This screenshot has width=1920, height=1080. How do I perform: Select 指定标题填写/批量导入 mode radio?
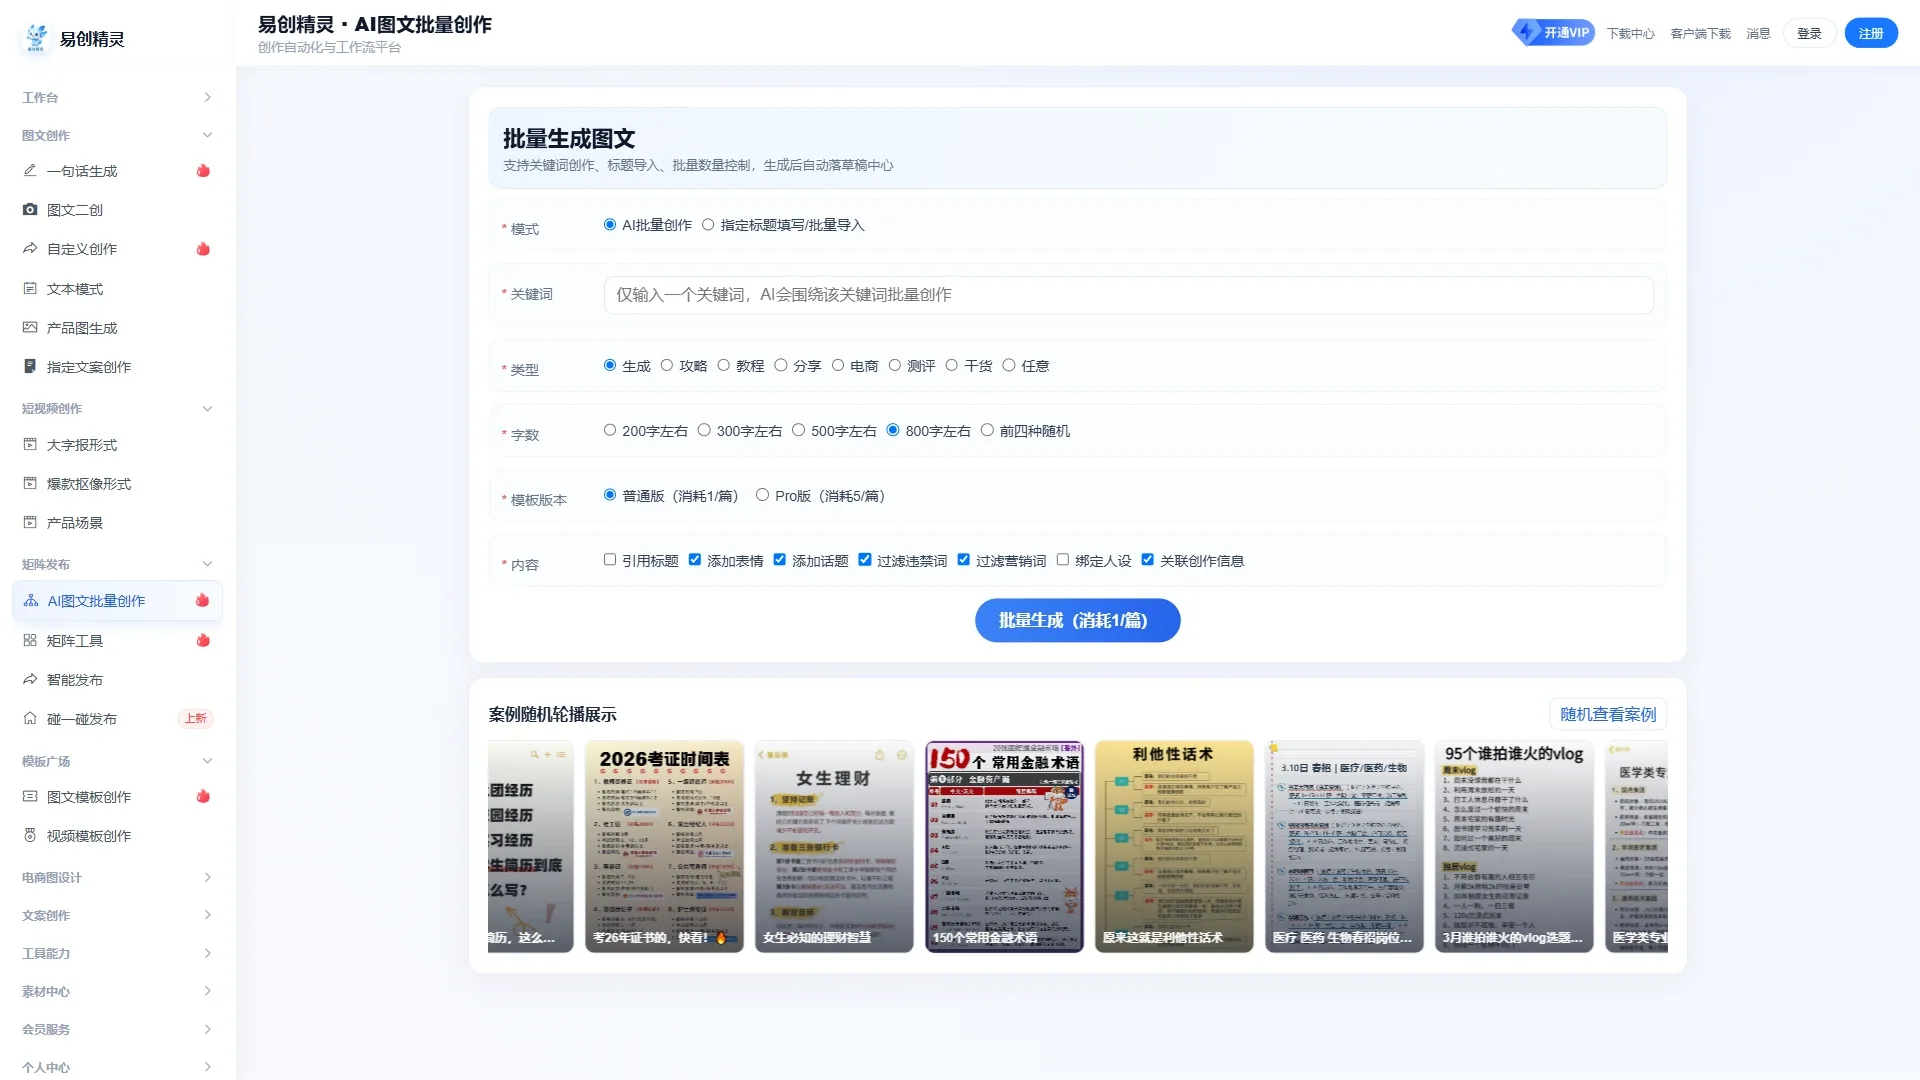click(708, 225)
